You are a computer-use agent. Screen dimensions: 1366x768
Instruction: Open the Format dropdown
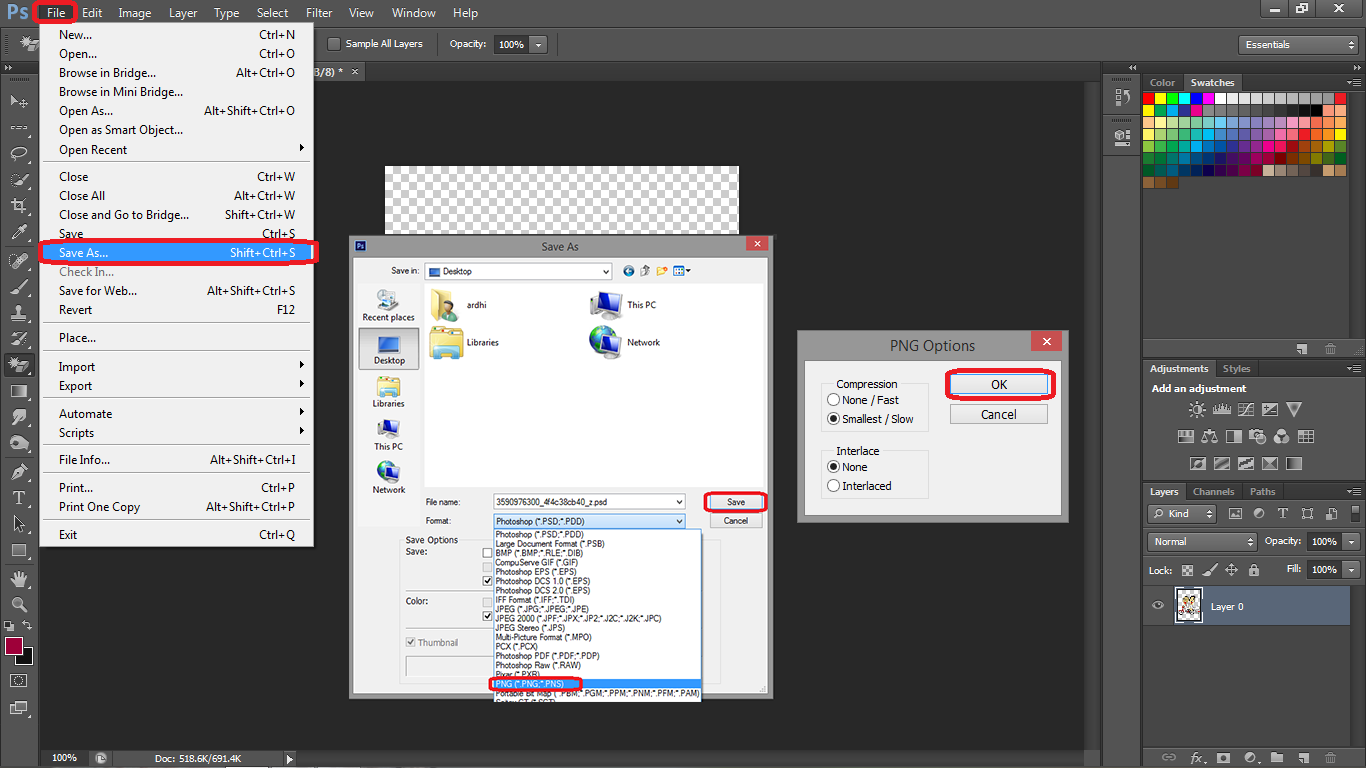589,521
